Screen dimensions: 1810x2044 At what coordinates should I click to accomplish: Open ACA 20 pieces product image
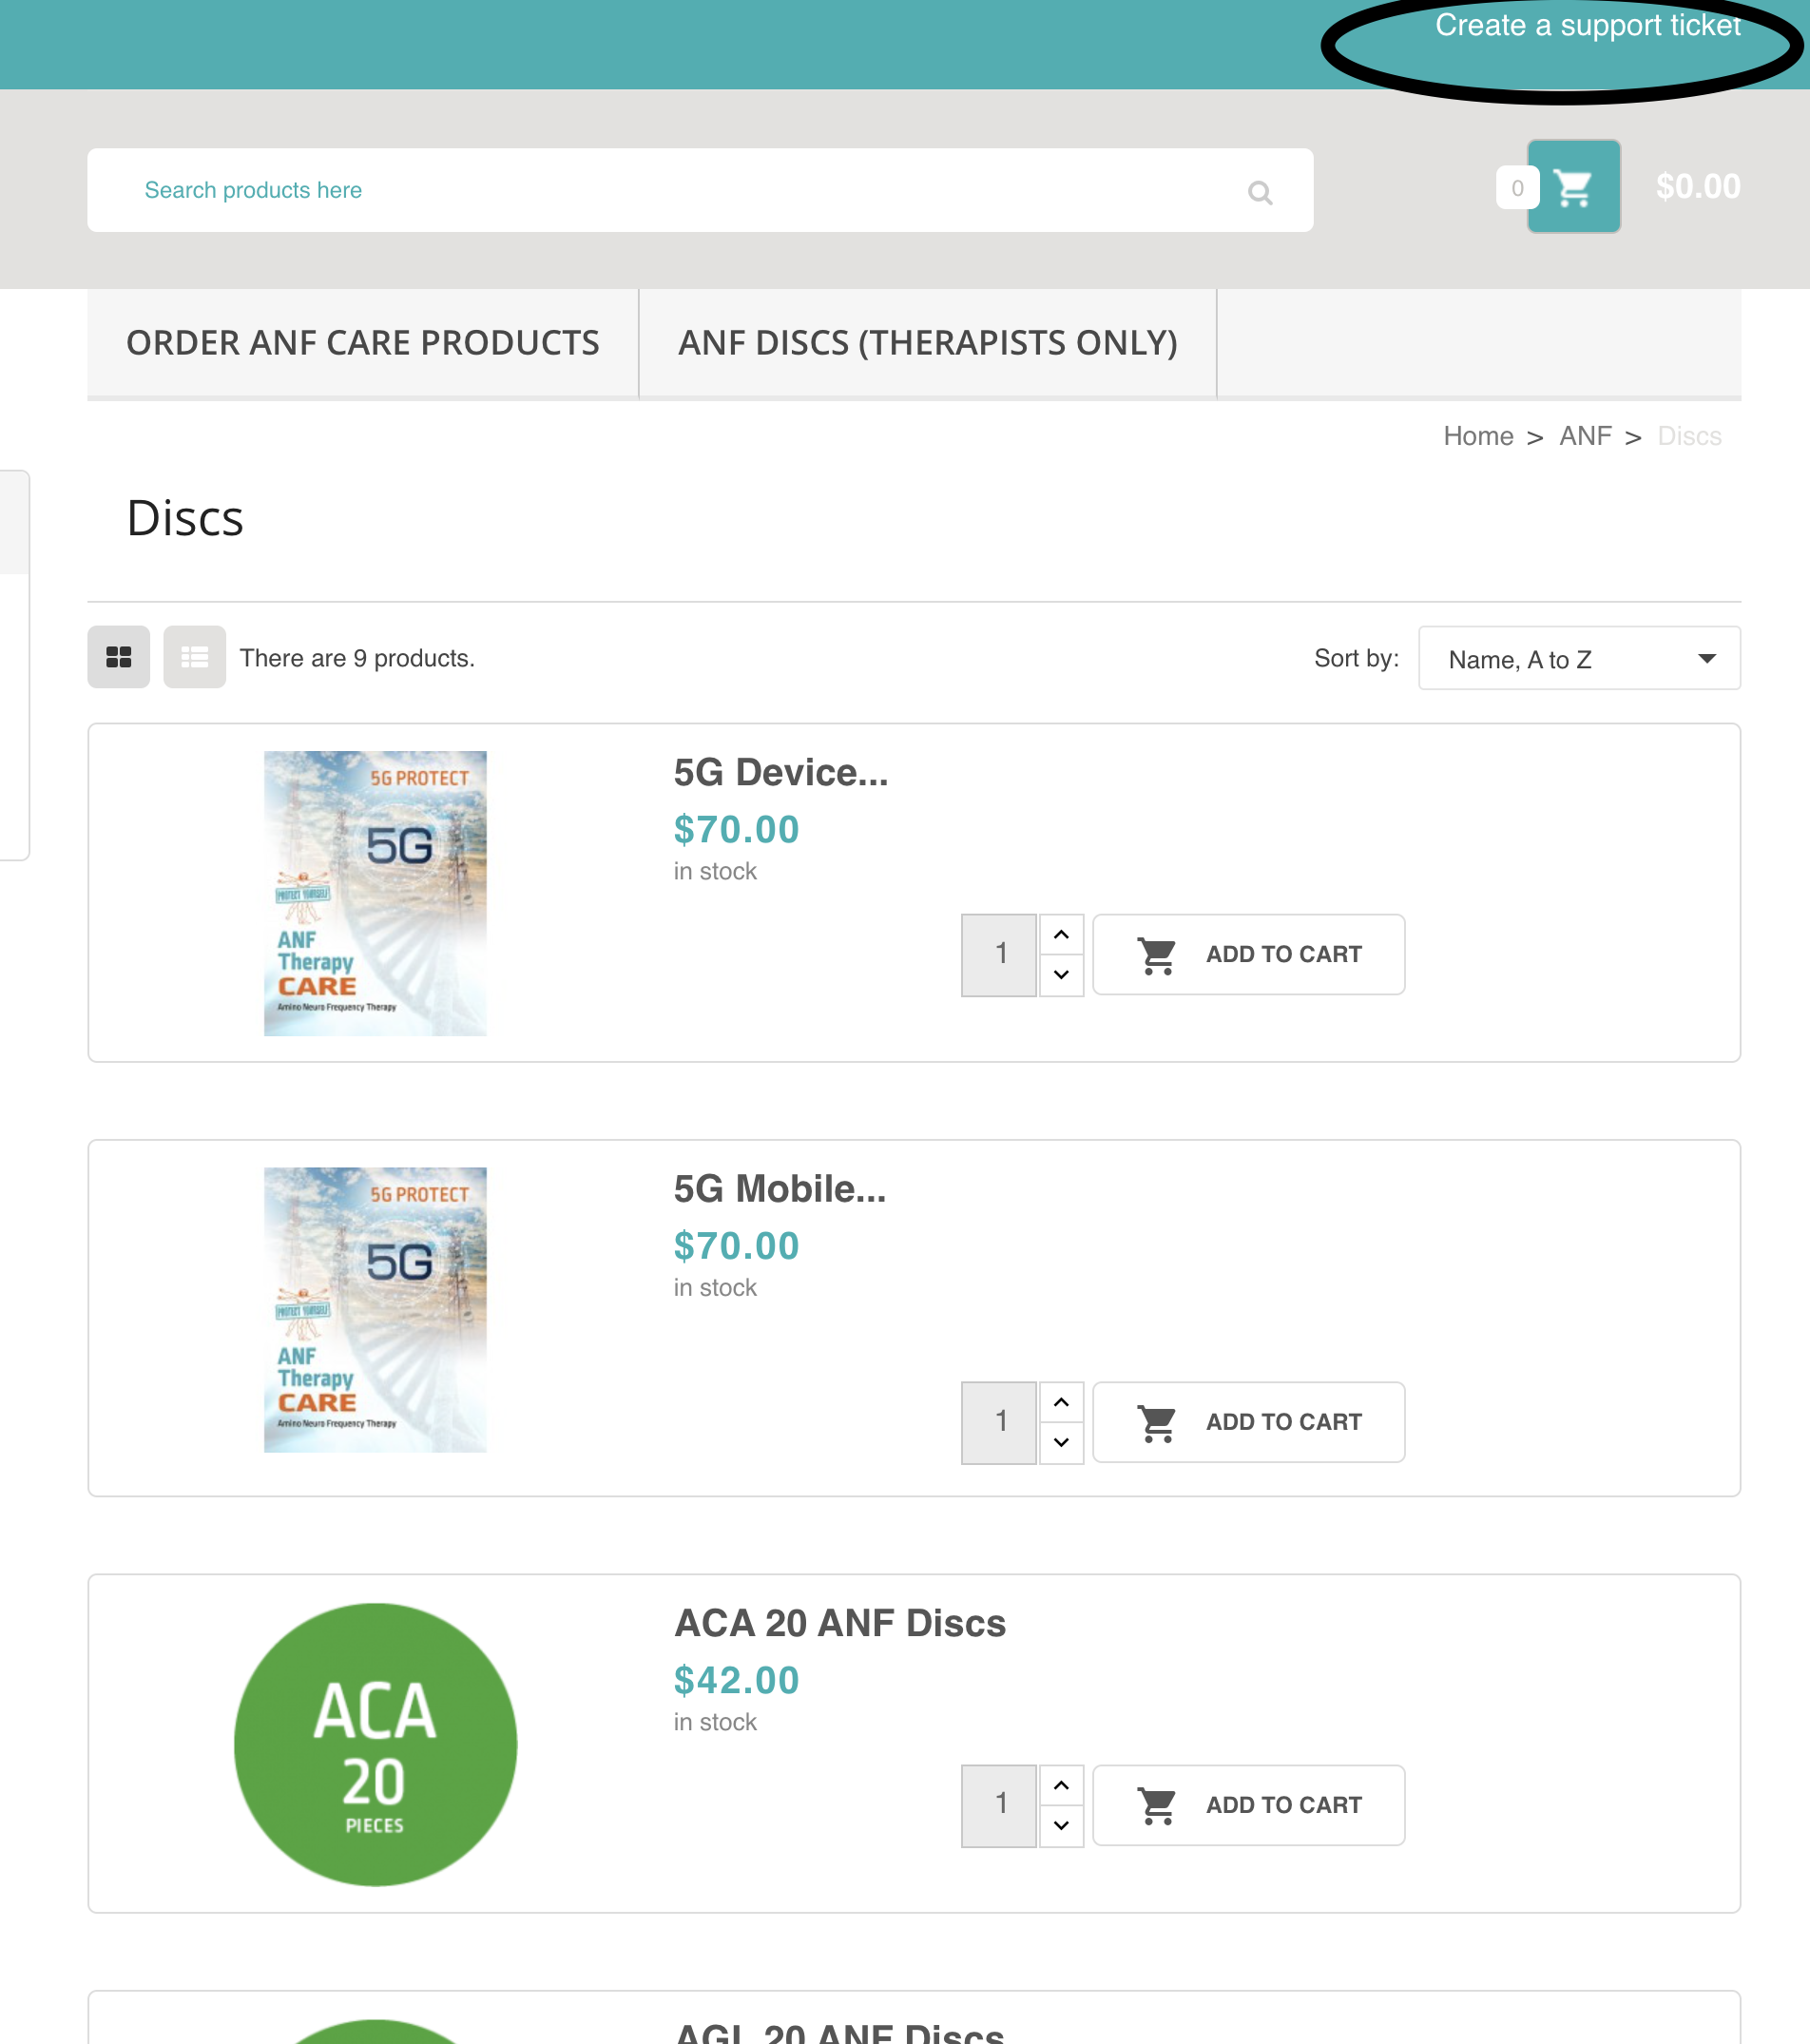coord(375,1745)
